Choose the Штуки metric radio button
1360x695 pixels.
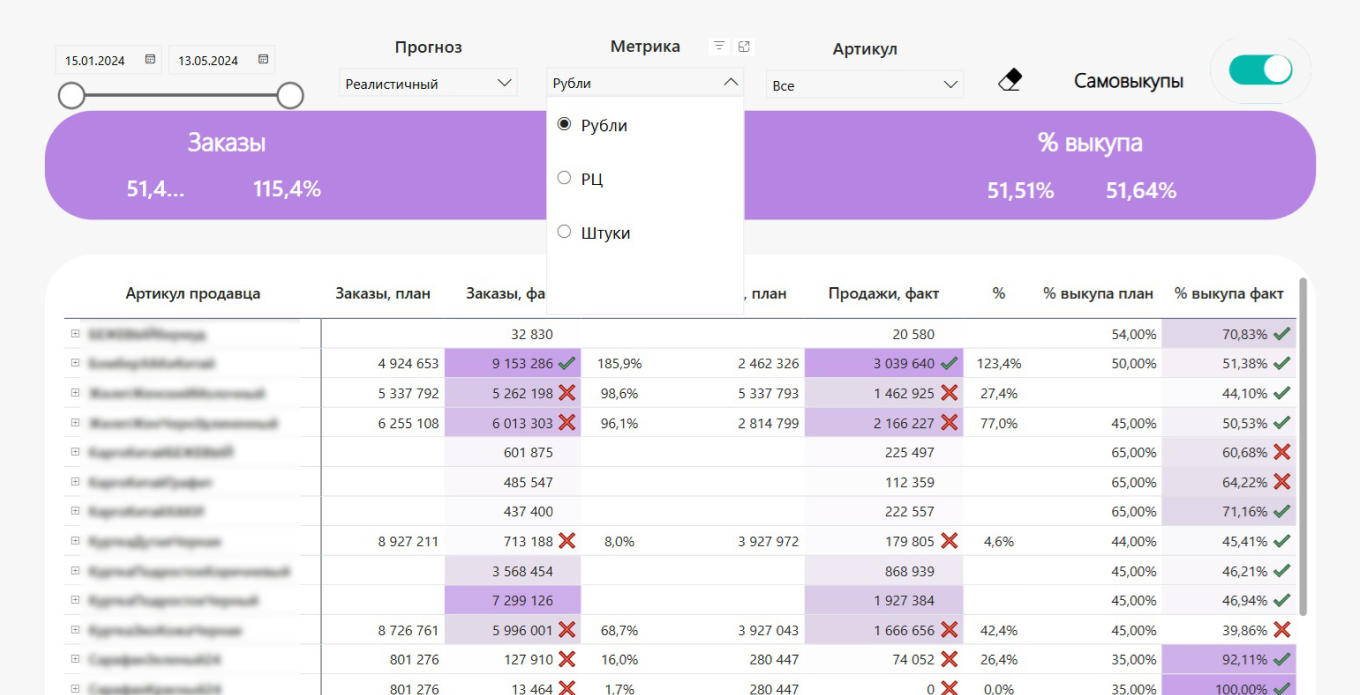[x=564, y=232]
